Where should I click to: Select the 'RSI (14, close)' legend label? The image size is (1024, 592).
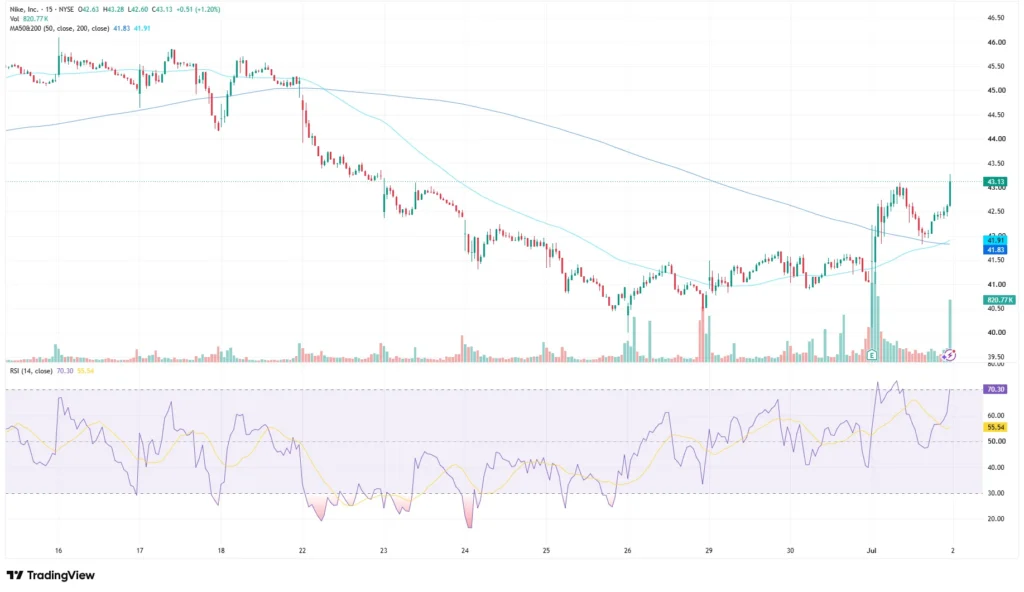[31, 370]
